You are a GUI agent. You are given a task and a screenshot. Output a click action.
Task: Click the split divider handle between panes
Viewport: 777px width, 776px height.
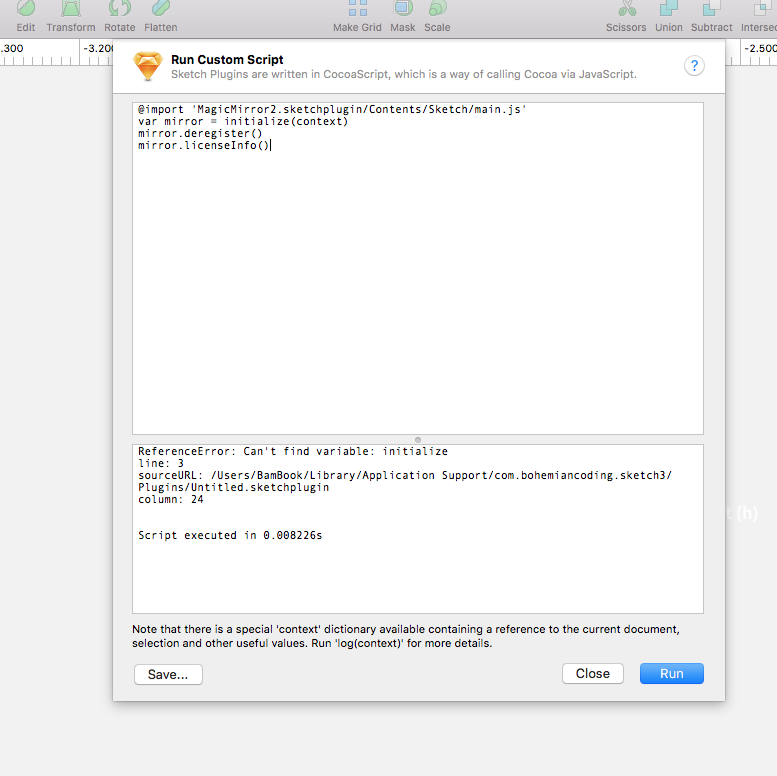click(x=418, y=440)
